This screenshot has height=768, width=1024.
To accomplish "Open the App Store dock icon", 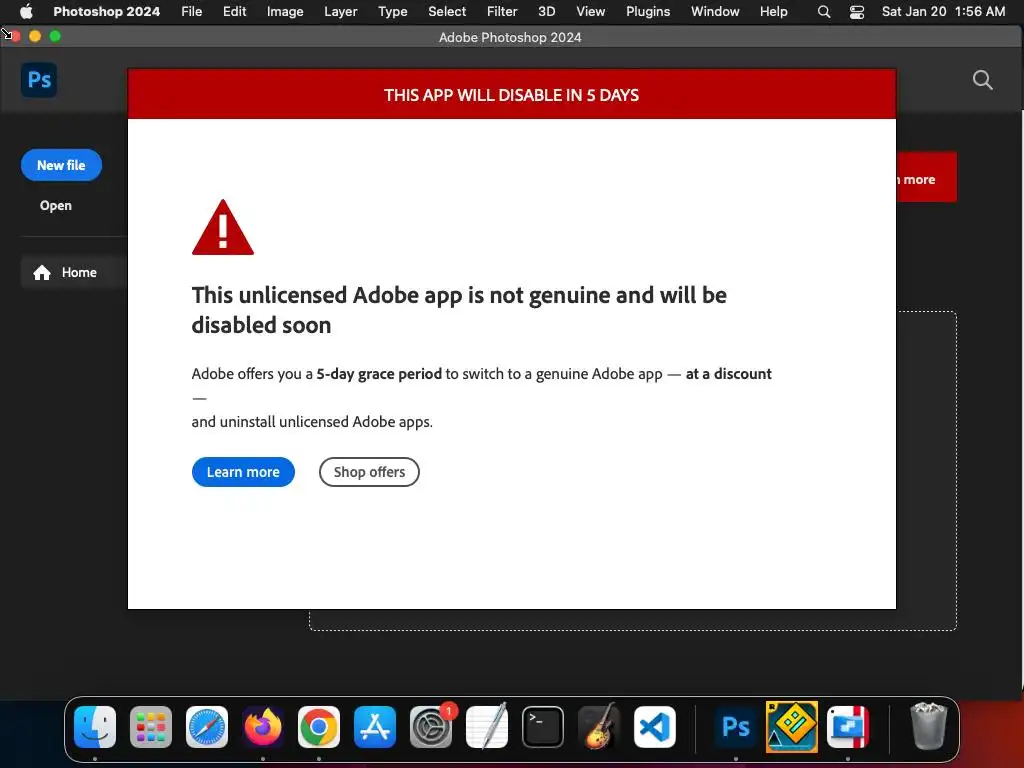I will pyautogui.click(x=375, y=727).
